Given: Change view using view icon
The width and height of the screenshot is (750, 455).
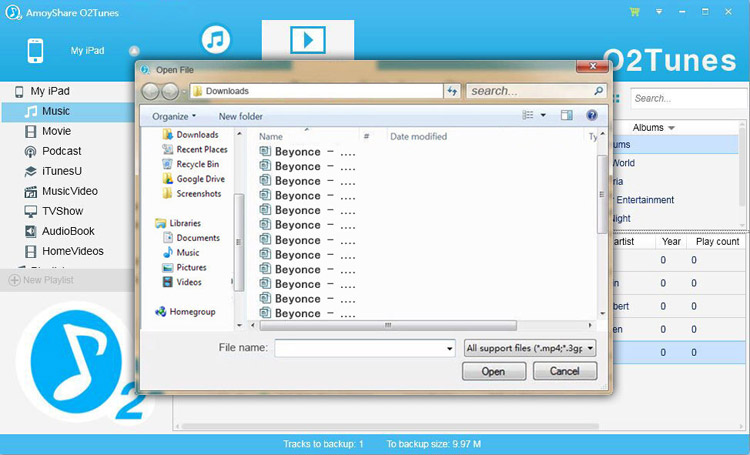Looking at the screenshot, I should point(528,115).
